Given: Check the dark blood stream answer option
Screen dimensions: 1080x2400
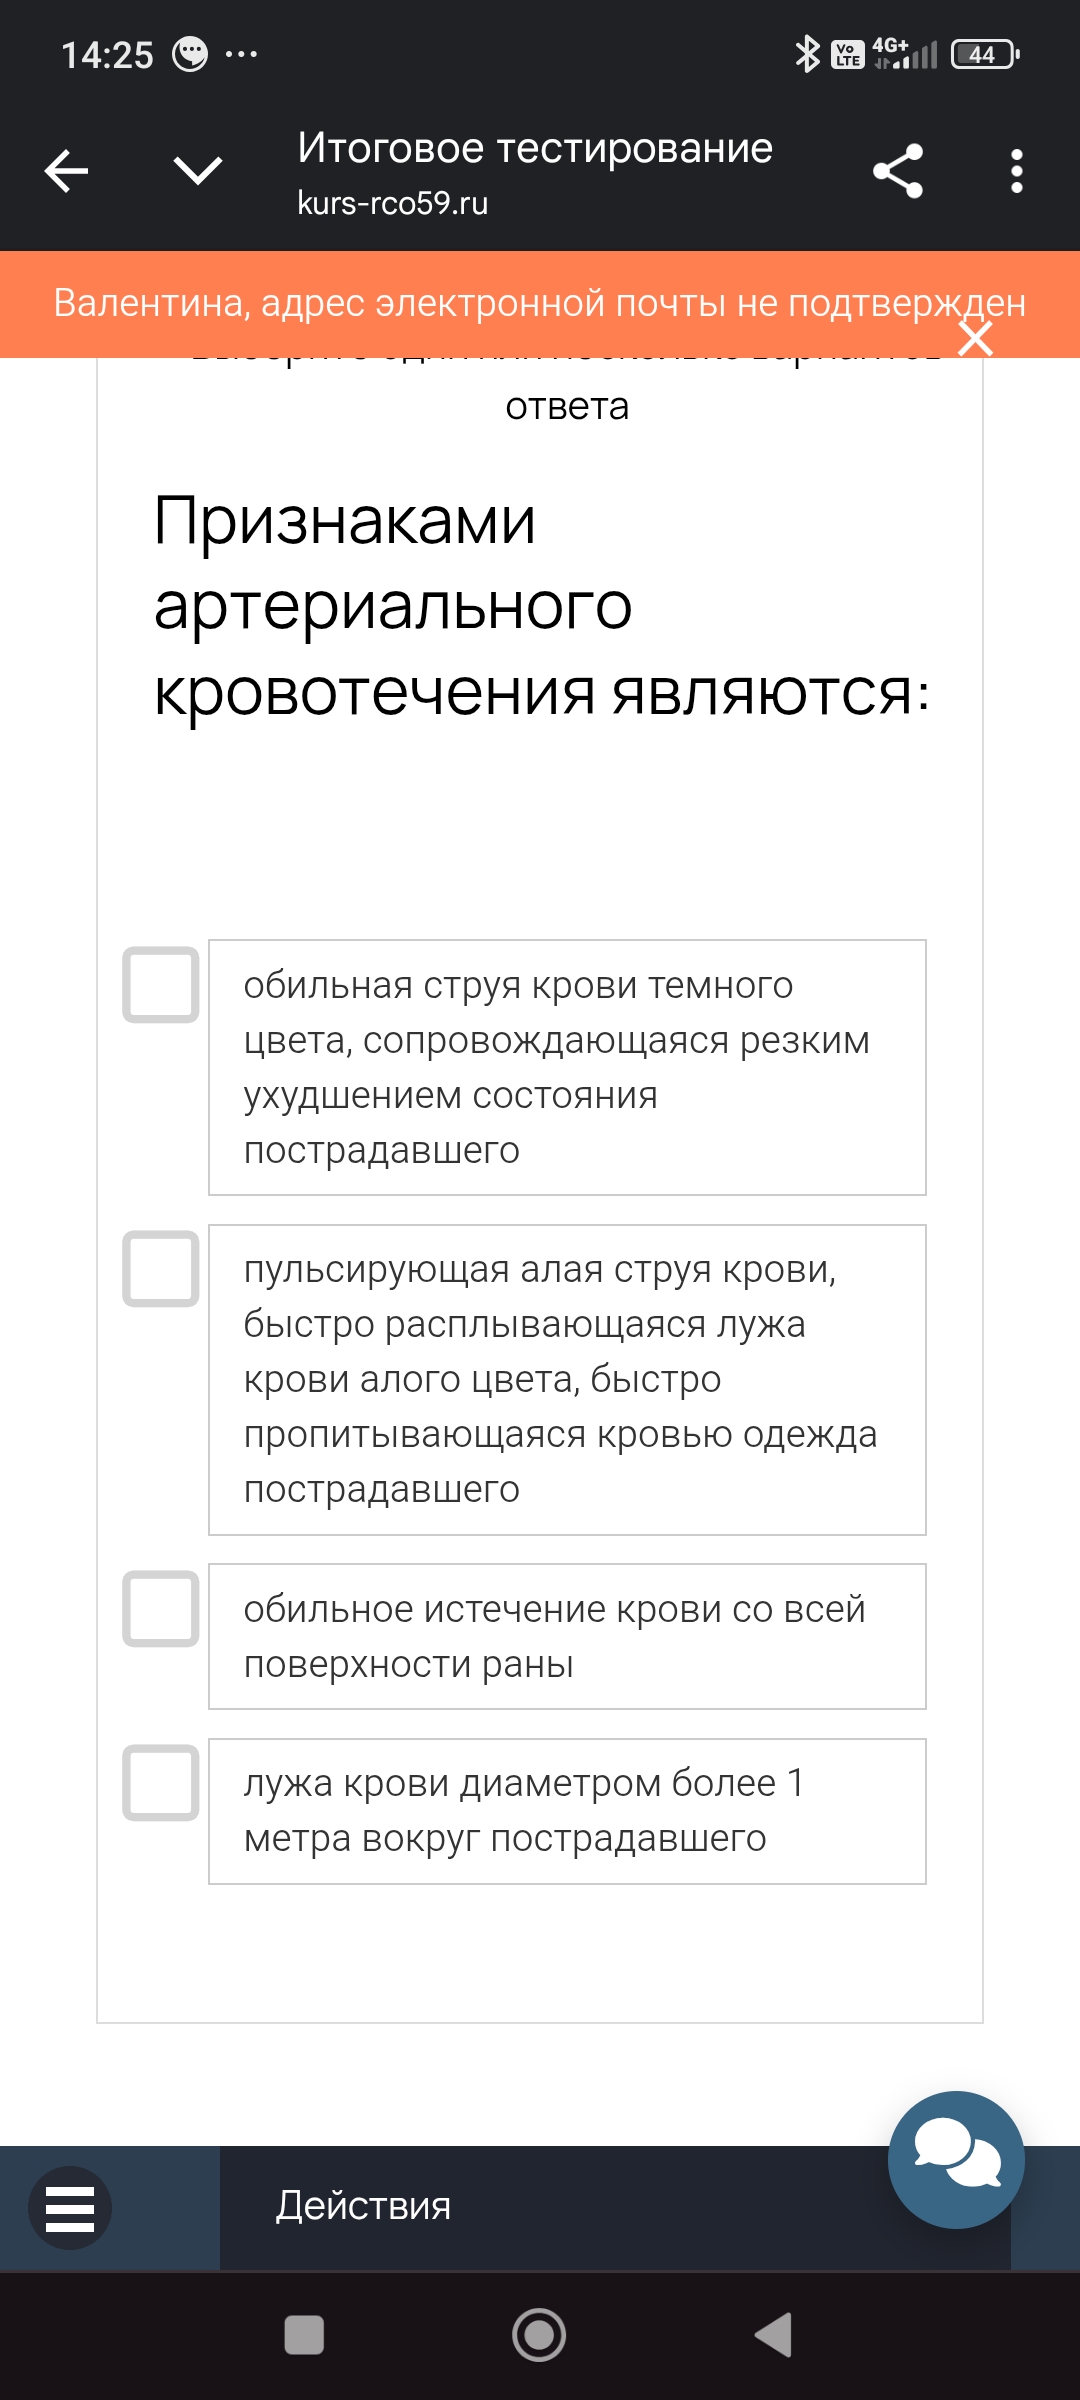Looking at the screenshot, I should (x=161, y=985).
